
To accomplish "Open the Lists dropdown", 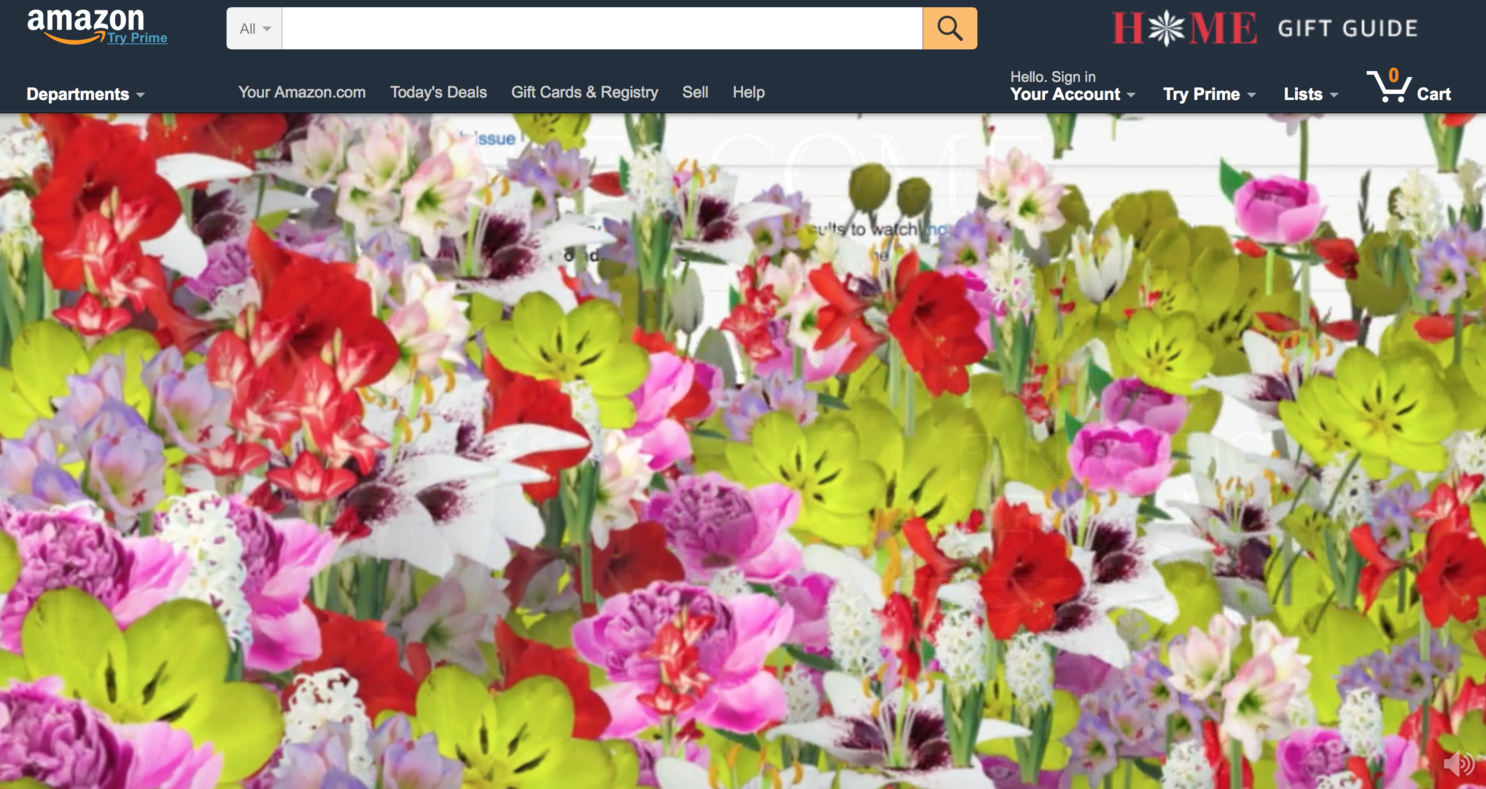I will tap(1310, 94).
